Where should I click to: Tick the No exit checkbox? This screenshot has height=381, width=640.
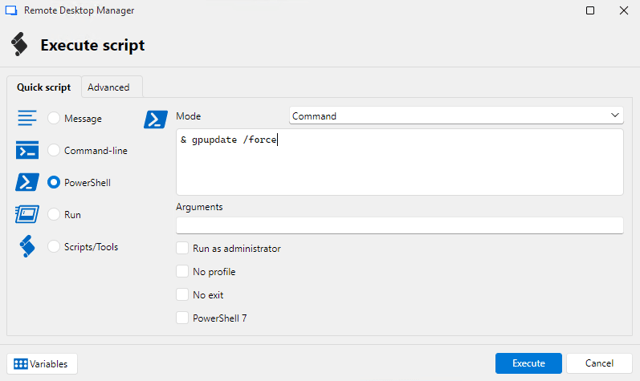[x=182, y=294]
